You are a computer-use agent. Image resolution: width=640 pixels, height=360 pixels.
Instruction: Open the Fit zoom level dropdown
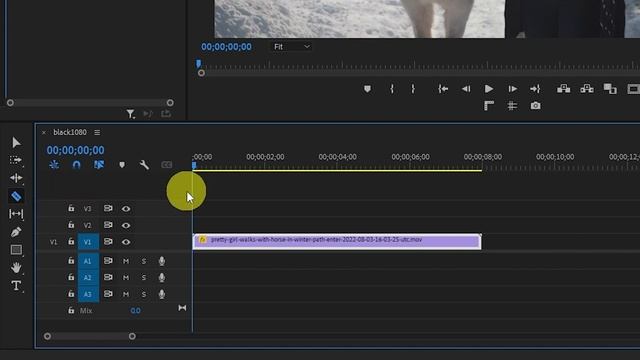[291, 47]
